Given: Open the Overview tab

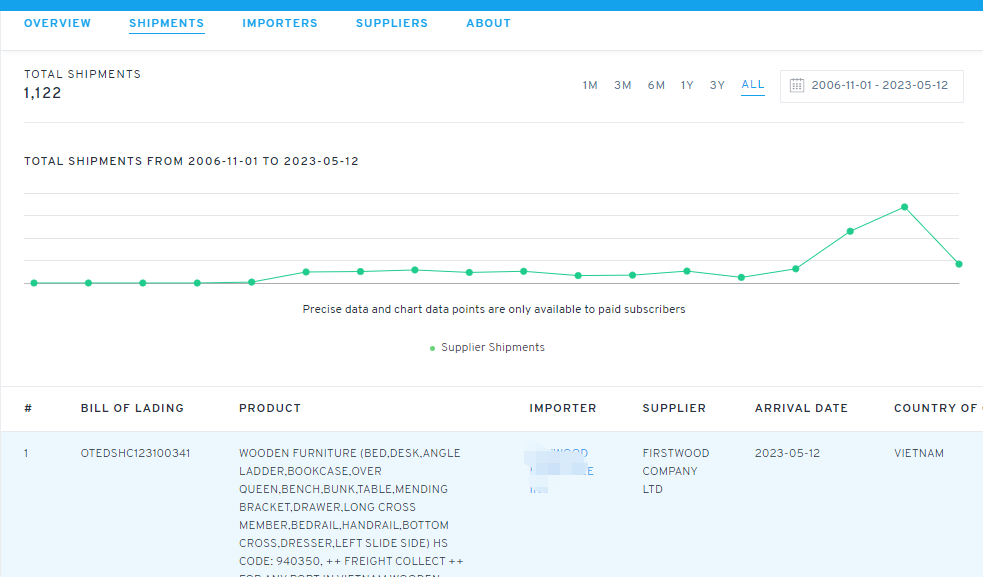Looking at the screenshot, I should point(57,23).
